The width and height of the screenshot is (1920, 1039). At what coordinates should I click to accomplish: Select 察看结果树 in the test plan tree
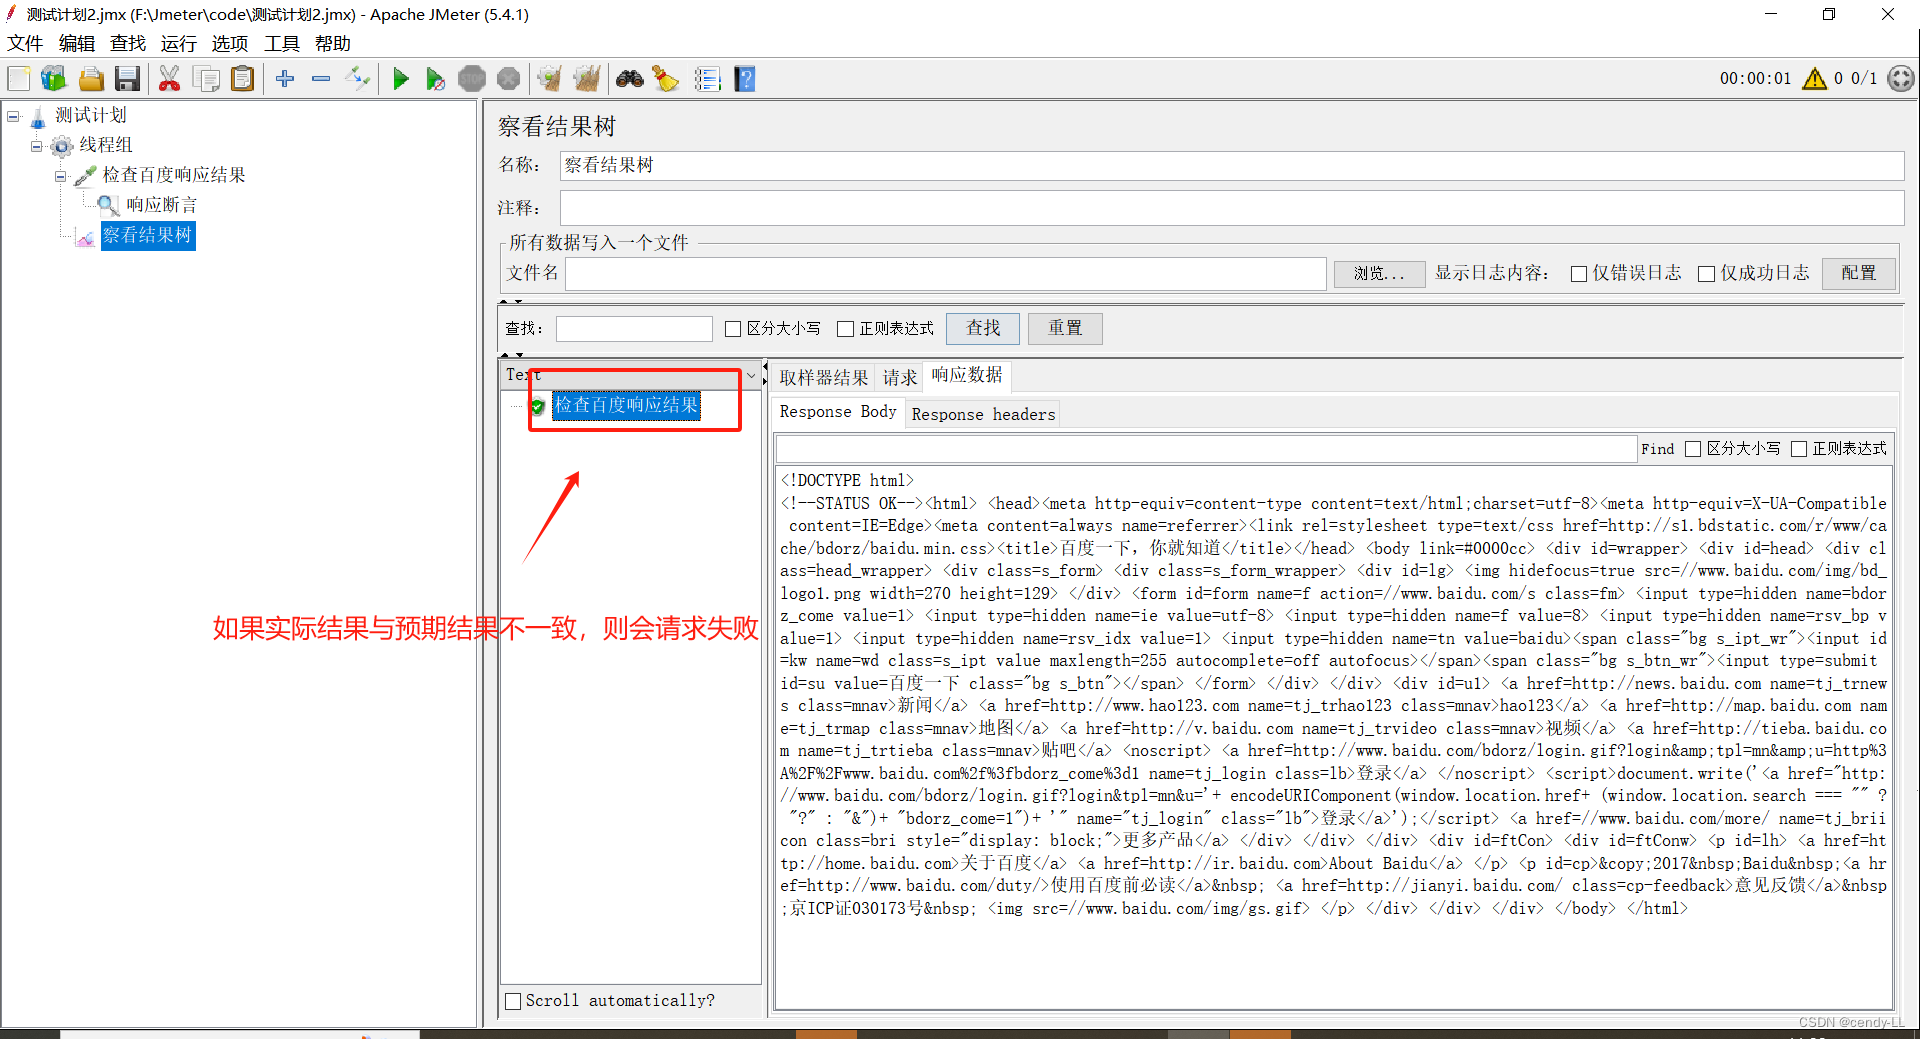[147, 235]
